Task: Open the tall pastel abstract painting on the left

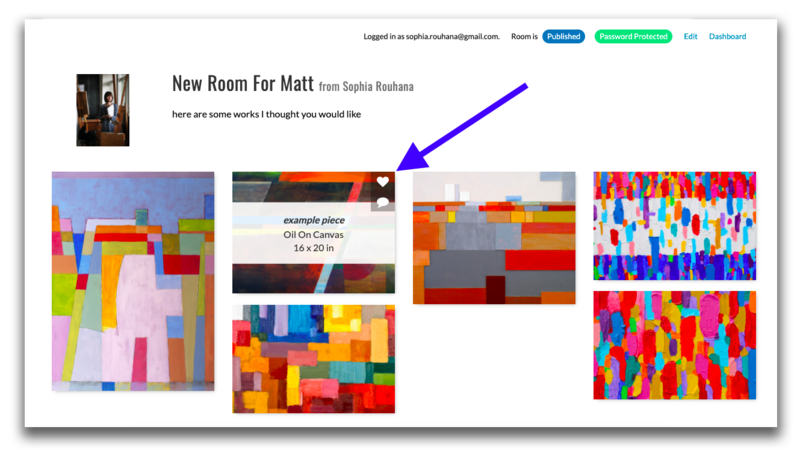Action: click(133, 280)
